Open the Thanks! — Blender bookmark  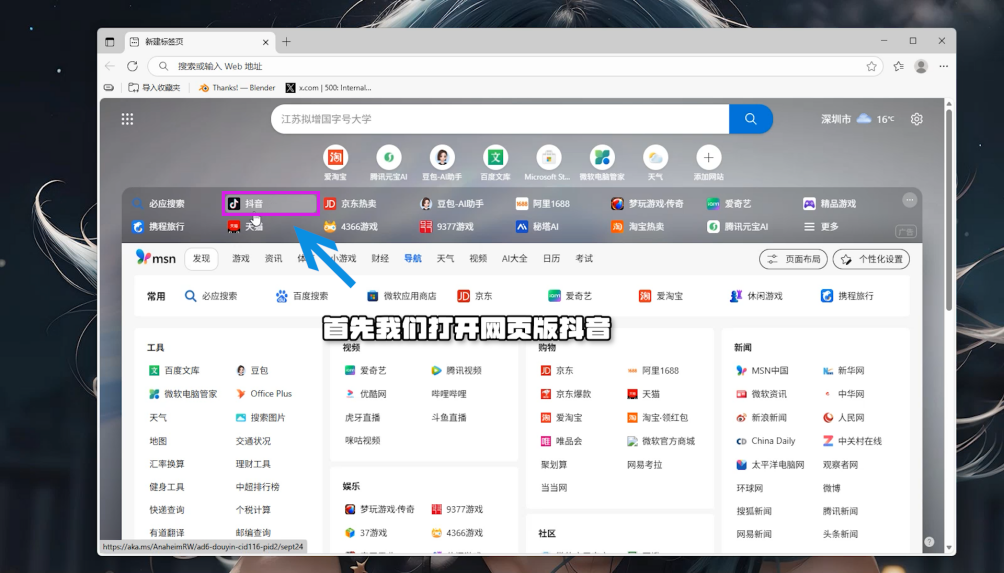237,88
